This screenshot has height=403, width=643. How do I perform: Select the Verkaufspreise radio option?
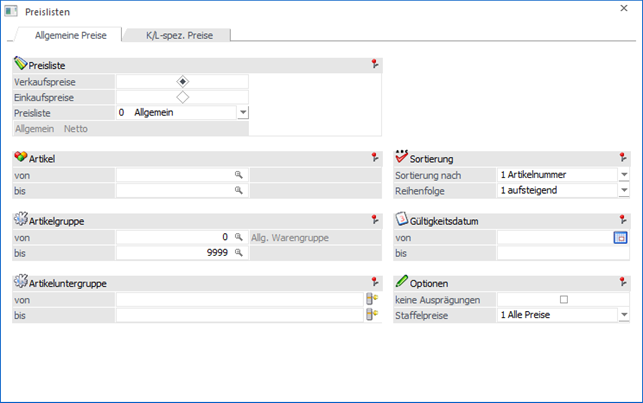tap(182, 81)
